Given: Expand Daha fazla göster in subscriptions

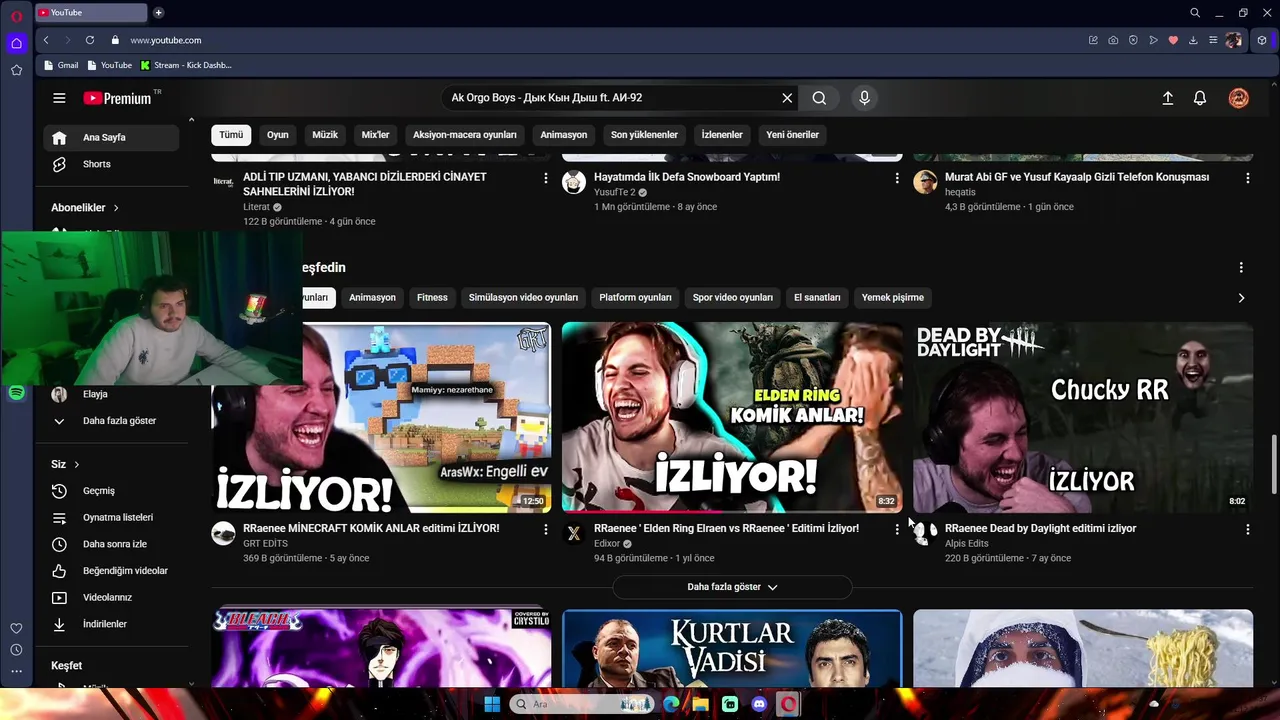Looking at the screenshot, I should (111, 421).
